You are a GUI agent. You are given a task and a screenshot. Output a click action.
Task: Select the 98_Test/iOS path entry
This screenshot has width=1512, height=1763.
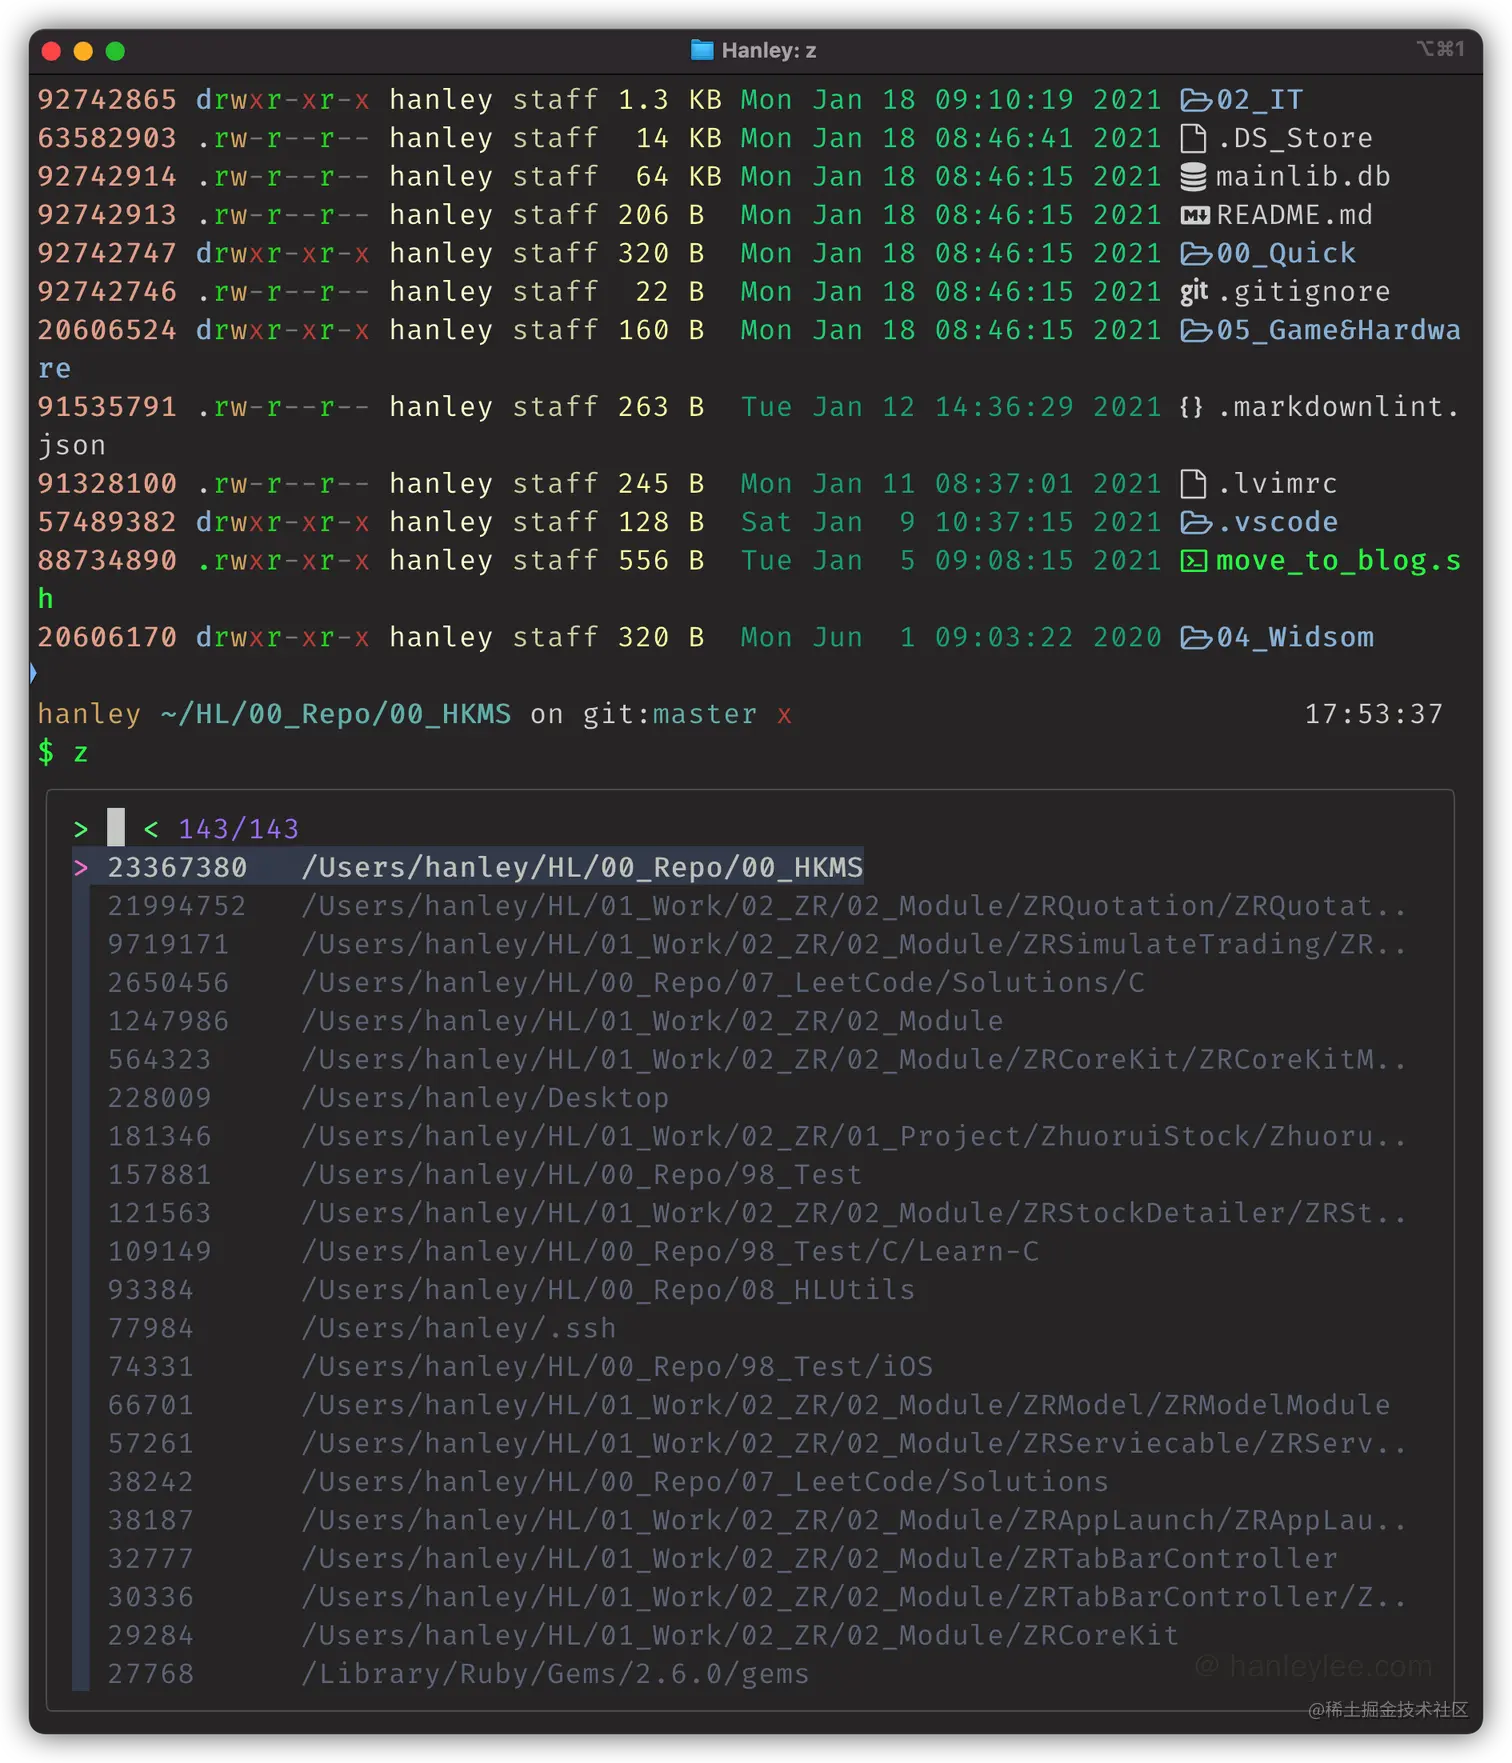(x=520, y=1367)
